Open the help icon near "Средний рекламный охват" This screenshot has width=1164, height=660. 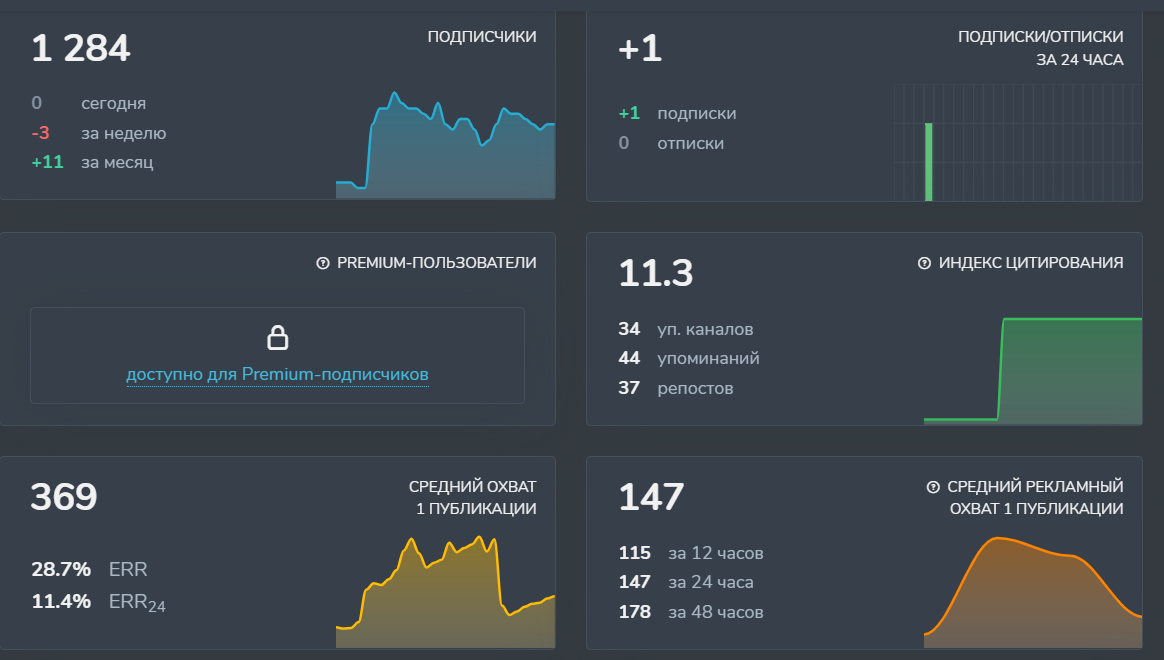[934, 486]
